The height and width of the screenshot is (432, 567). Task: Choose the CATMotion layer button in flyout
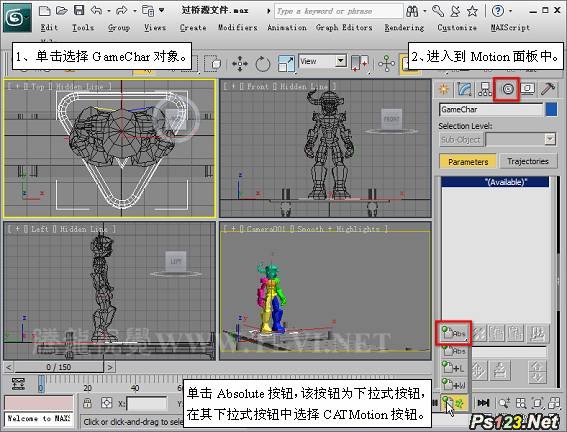454,402
